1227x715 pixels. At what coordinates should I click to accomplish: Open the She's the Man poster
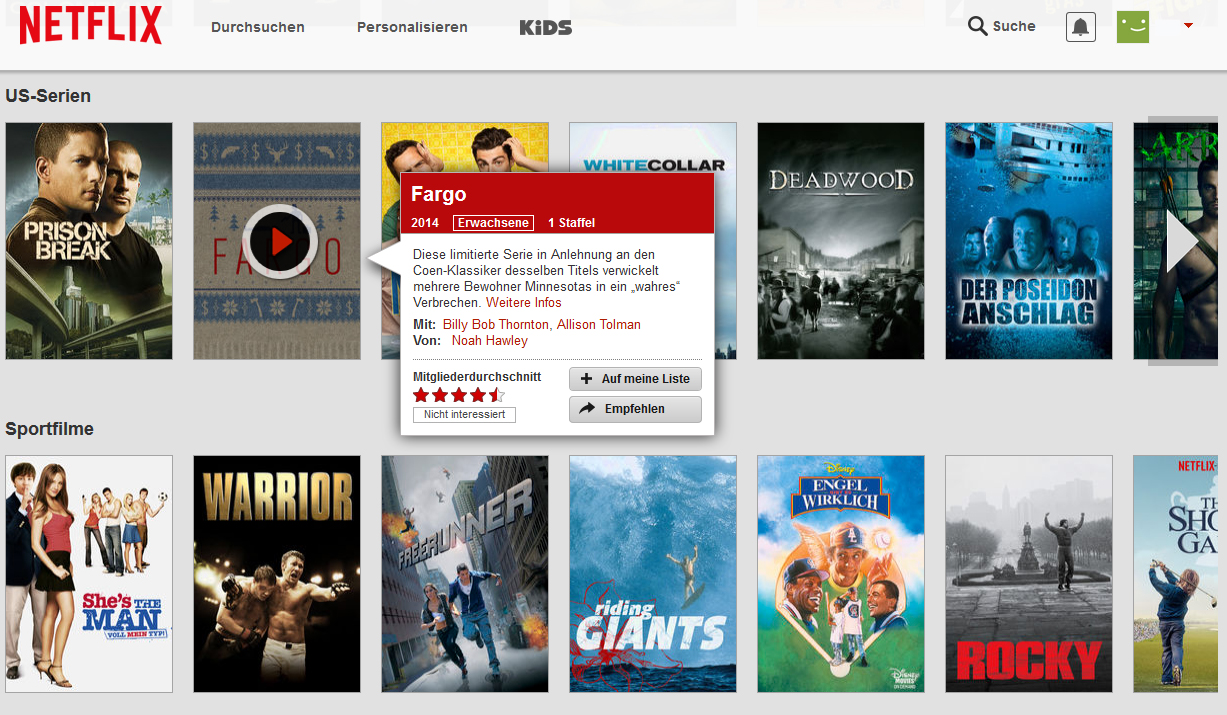pyautogui.click(x=89, y=574)
